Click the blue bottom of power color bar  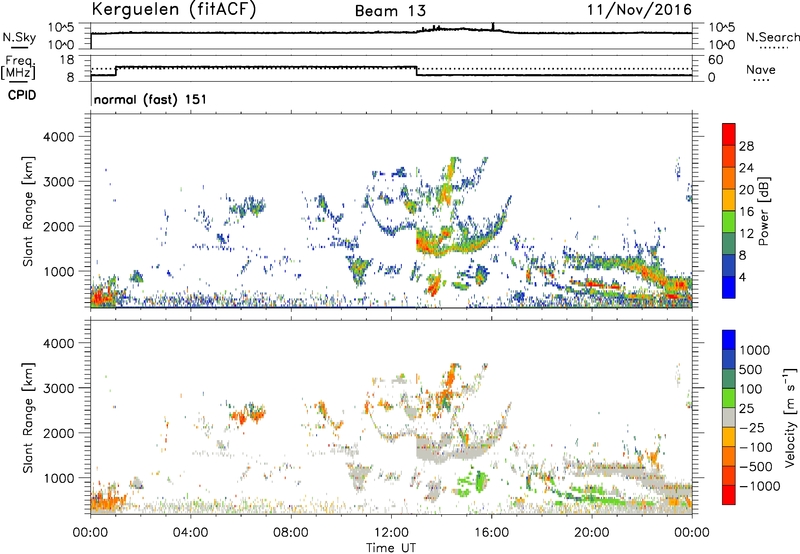tap(729, 287)
